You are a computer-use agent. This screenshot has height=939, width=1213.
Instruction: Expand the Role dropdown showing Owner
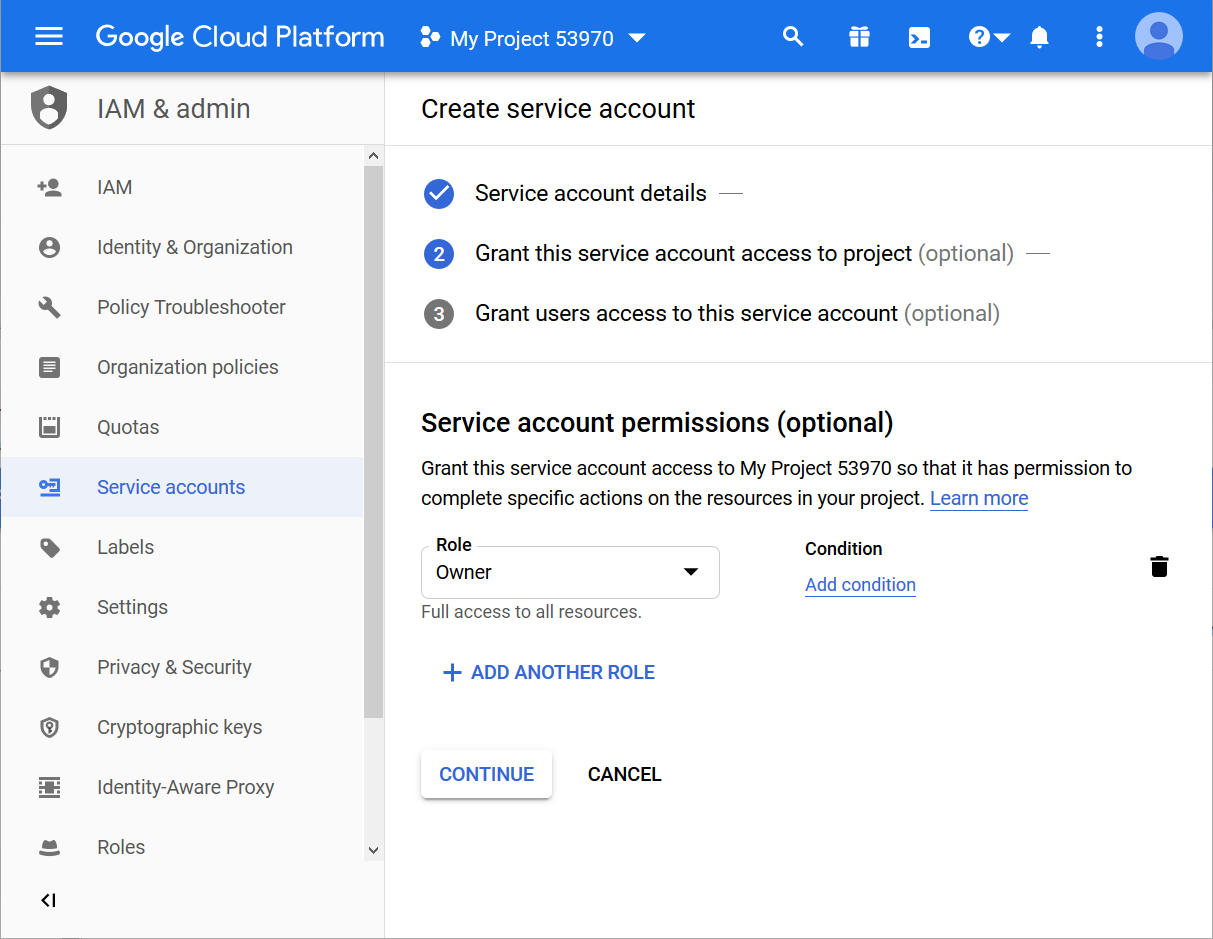[x=570, y=572]
